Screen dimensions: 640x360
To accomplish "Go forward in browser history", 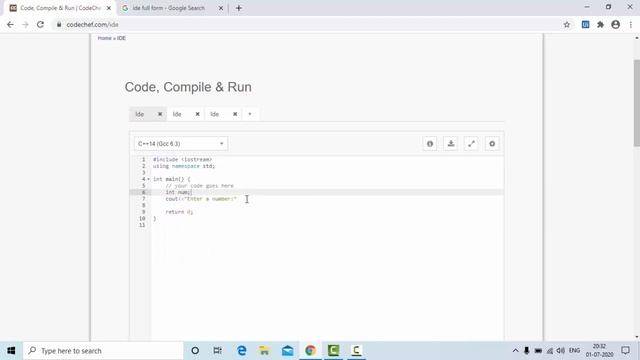I will click(x=25, y=24).
